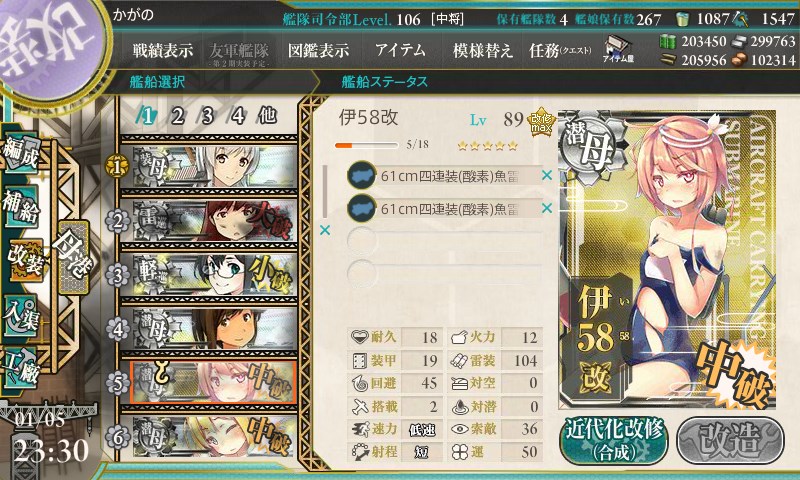Click the first 61cm torpedo equipment icon

362,175
